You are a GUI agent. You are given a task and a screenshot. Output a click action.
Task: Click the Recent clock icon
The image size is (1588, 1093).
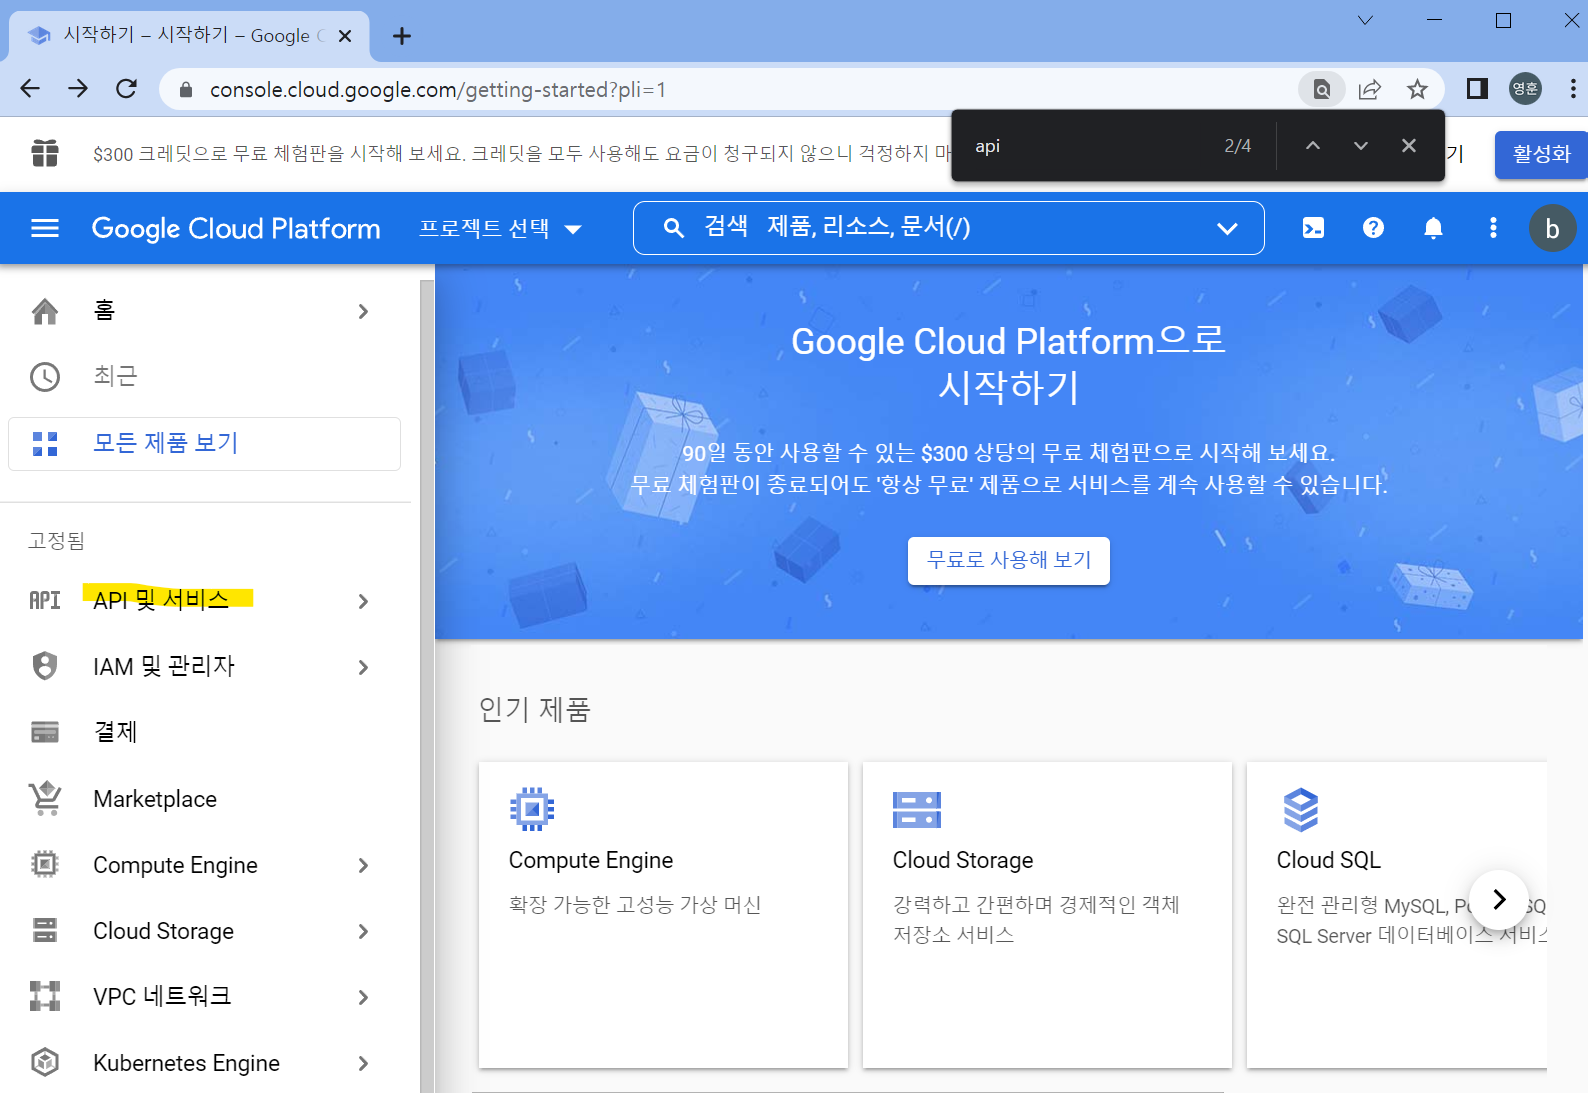[45, 377]
